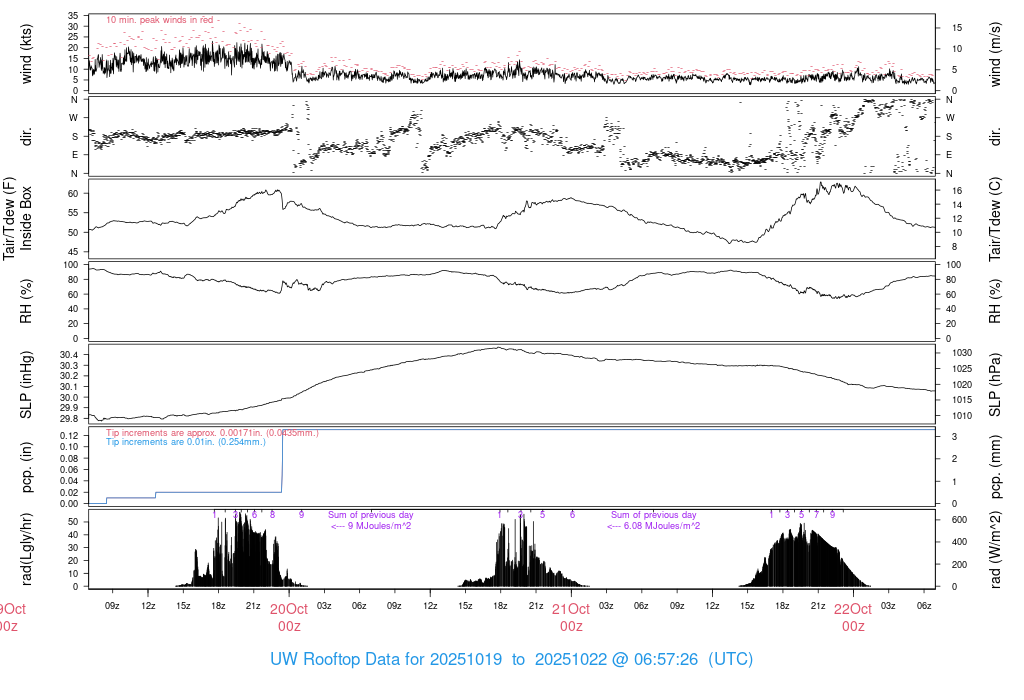Select the 'rad (W/m^2)' right axis label
The height and width of the screenshot is (700, 1024).
point(995,549)
